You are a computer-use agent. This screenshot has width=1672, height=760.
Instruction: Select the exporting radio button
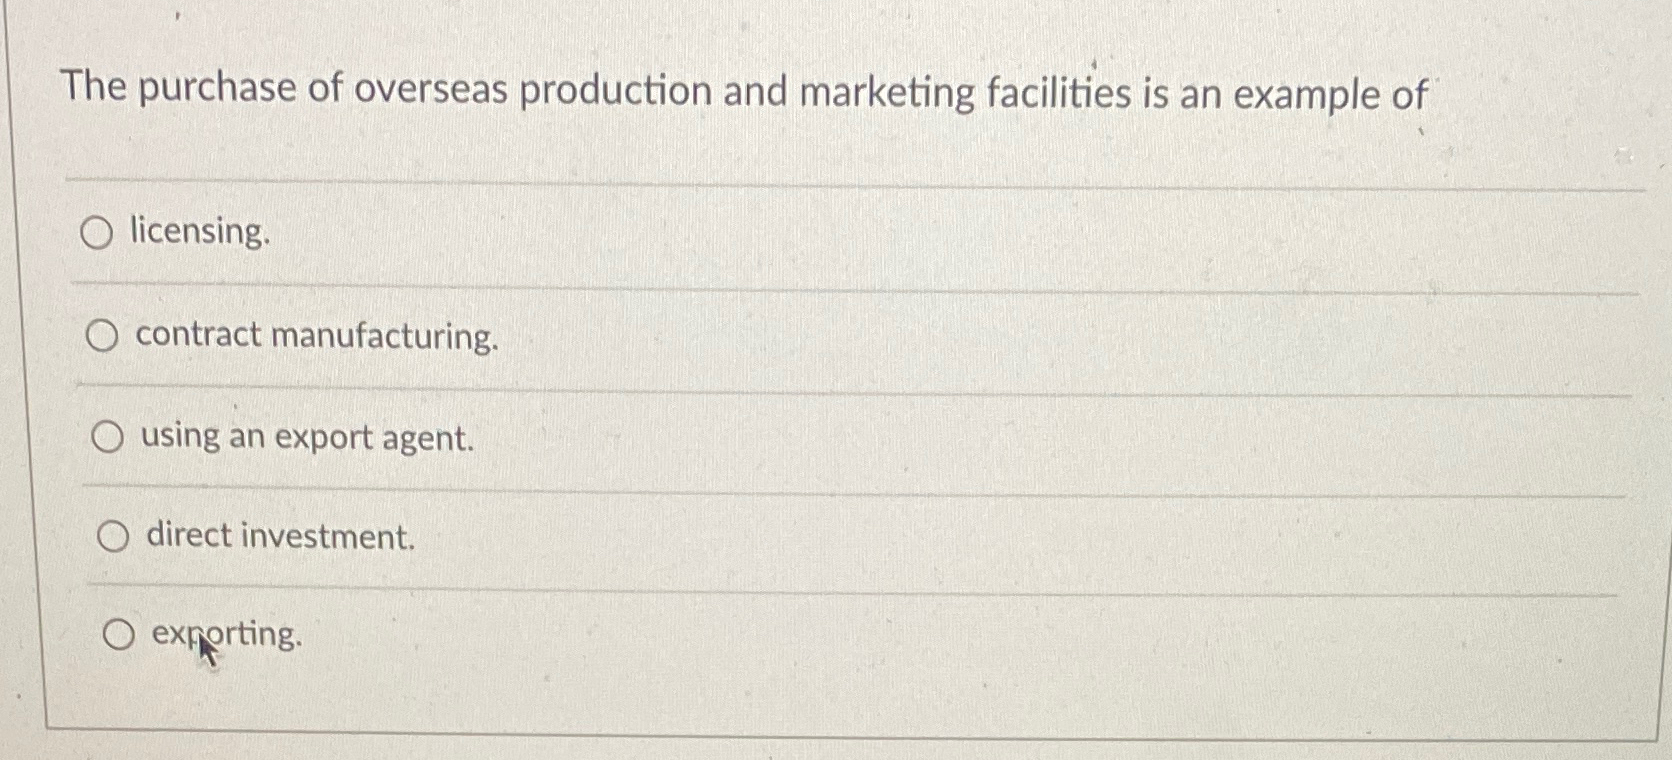pos(119,633)
